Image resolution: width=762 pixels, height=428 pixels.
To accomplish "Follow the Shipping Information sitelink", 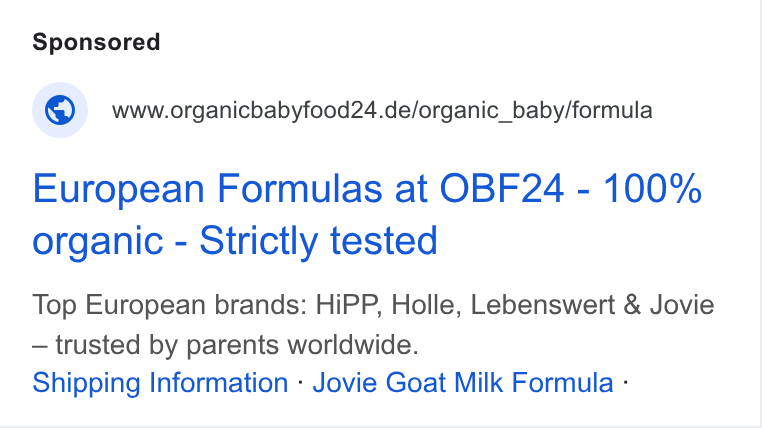I will point(160,382).
